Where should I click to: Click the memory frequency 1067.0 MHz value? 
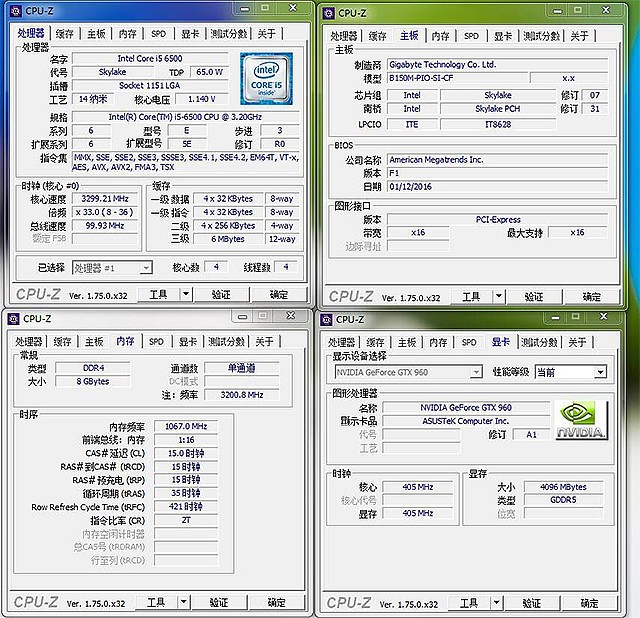186,426
